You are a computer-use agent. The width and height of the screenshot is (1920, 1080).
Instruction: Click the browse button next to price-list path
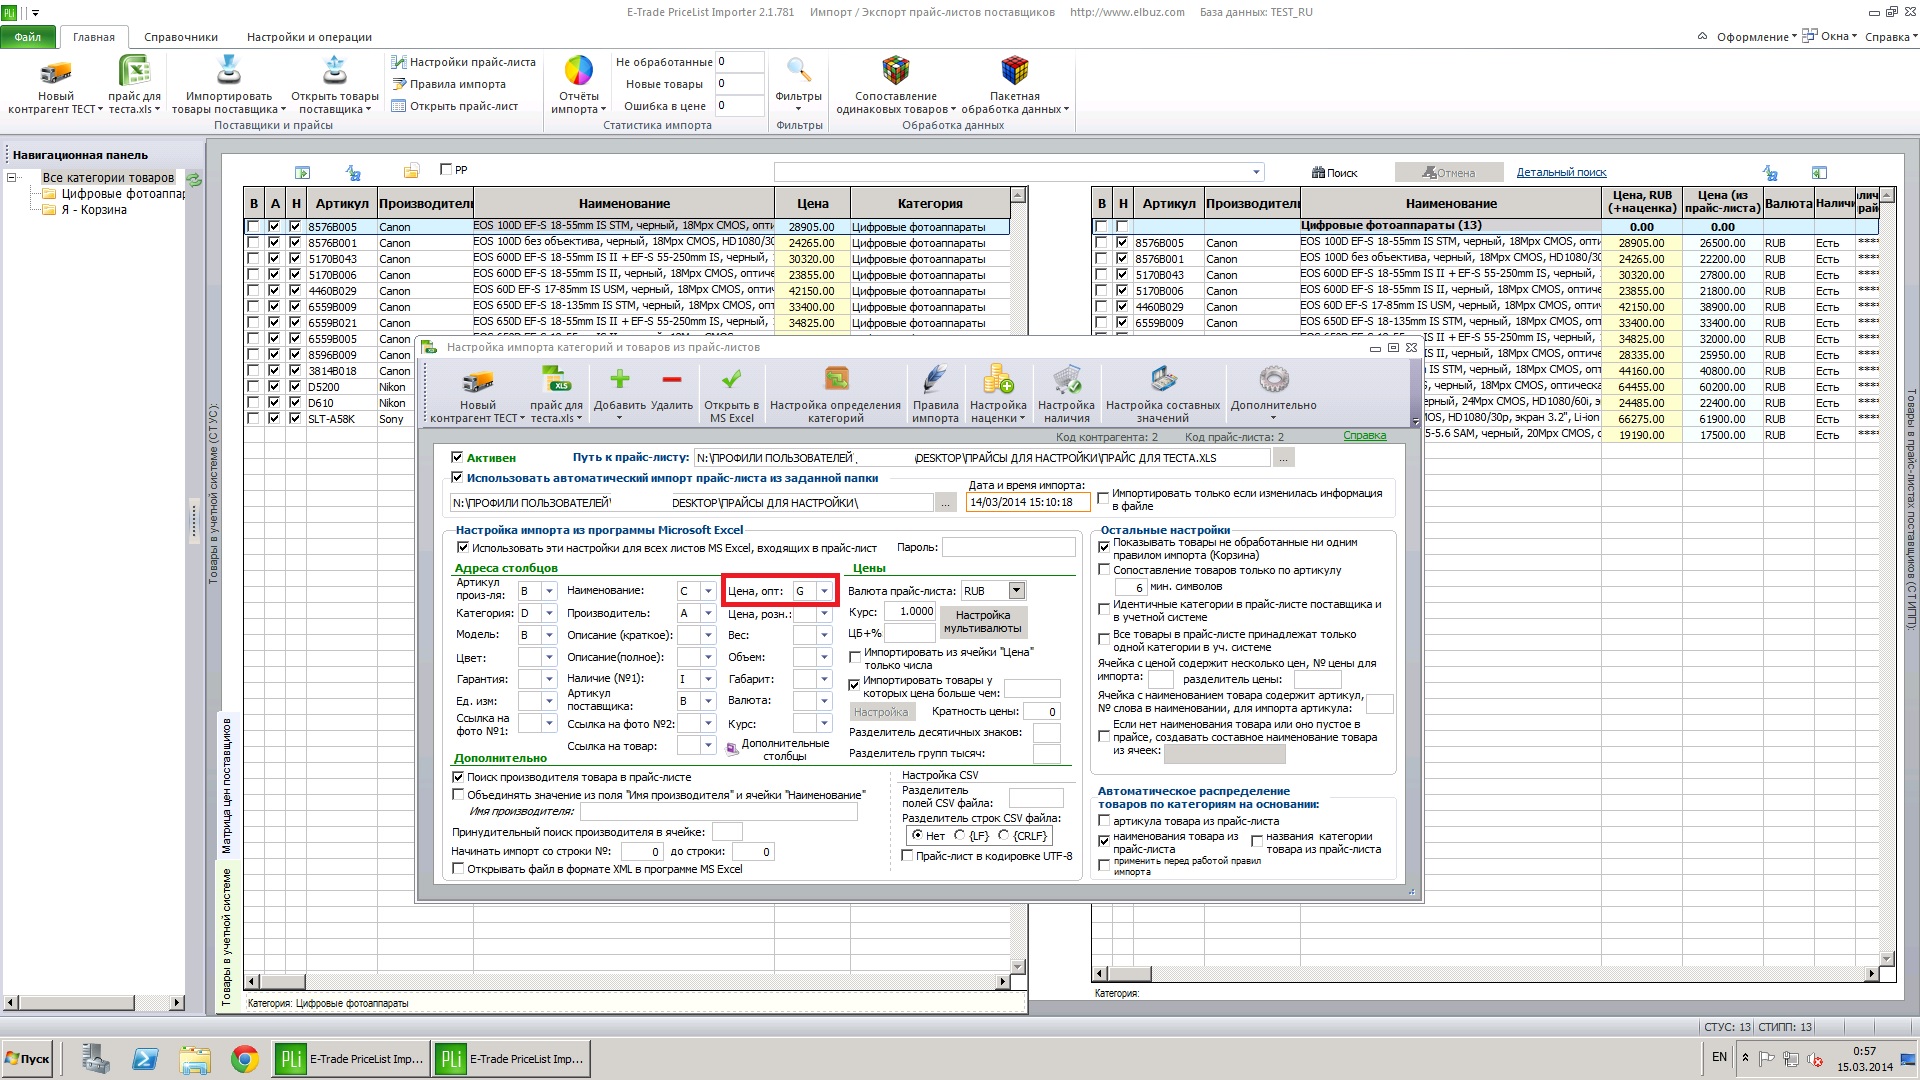coord(1284,458)
